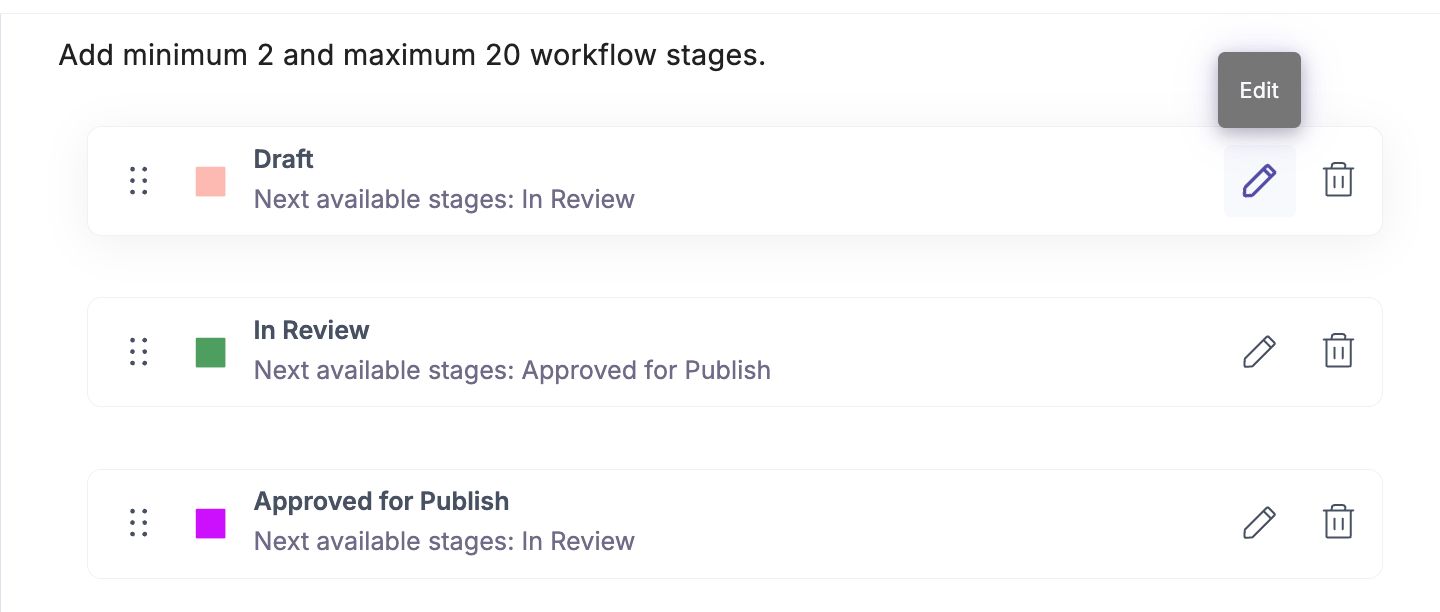The height and width of the screenshot is (612, 1440).
Task: Click the workflow stages instruction text
Action: (x=410, y=54)
